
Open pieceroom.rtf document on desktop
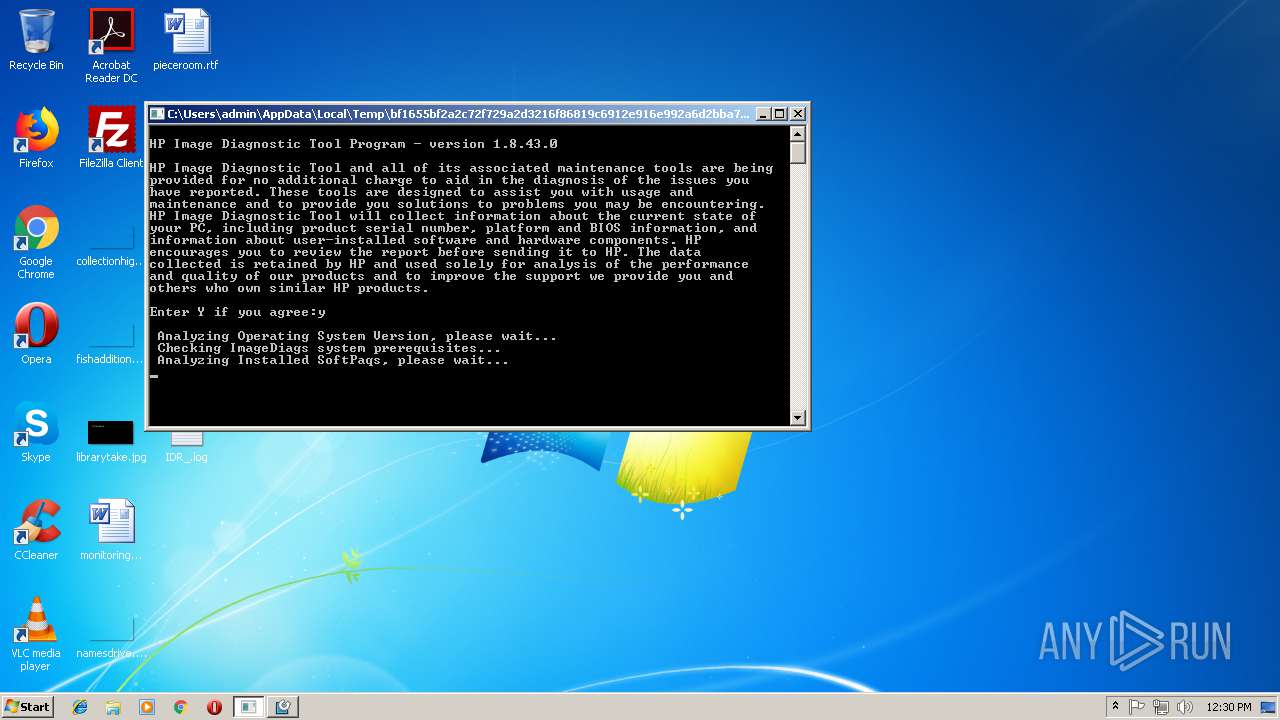[186, 40]
